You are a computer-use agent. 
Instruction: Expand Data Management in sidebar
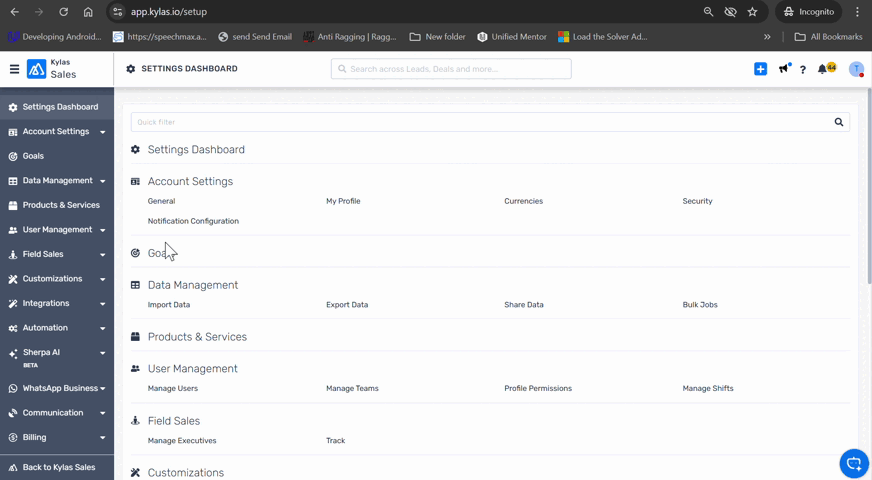click(x=103, y=181)
